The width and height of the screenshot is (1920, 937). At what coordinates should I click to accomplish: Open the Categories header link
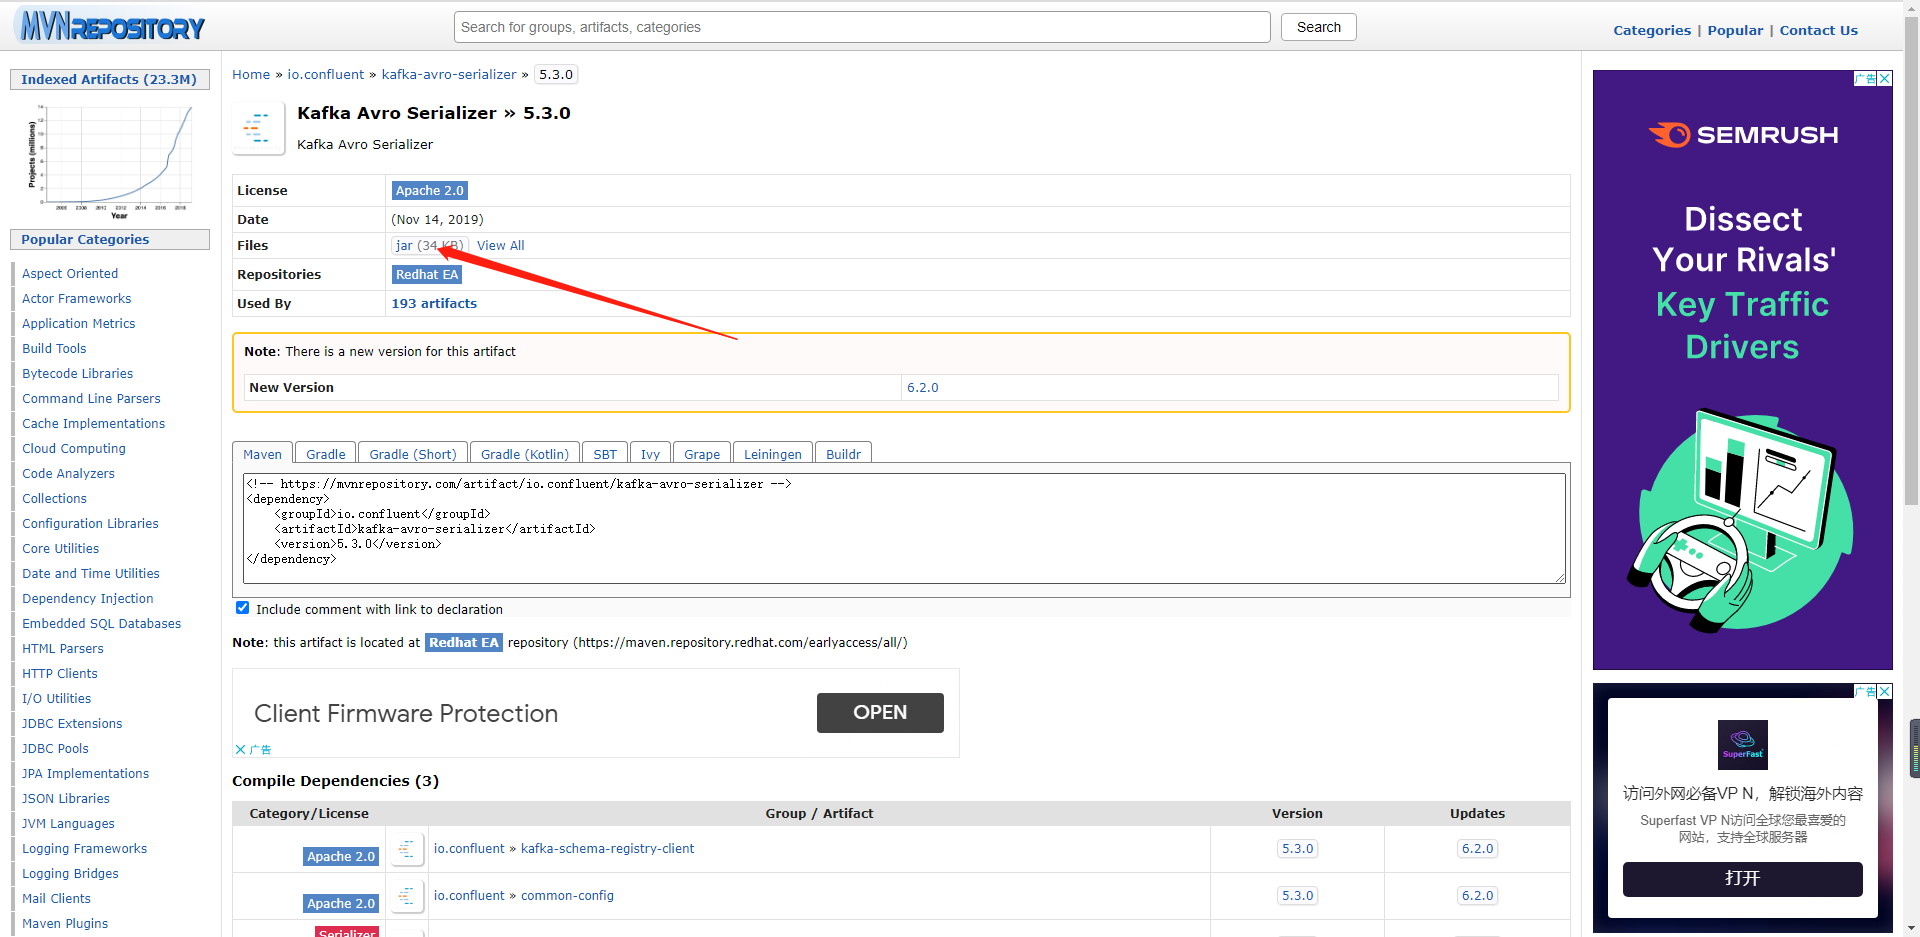pos(1652,30)
